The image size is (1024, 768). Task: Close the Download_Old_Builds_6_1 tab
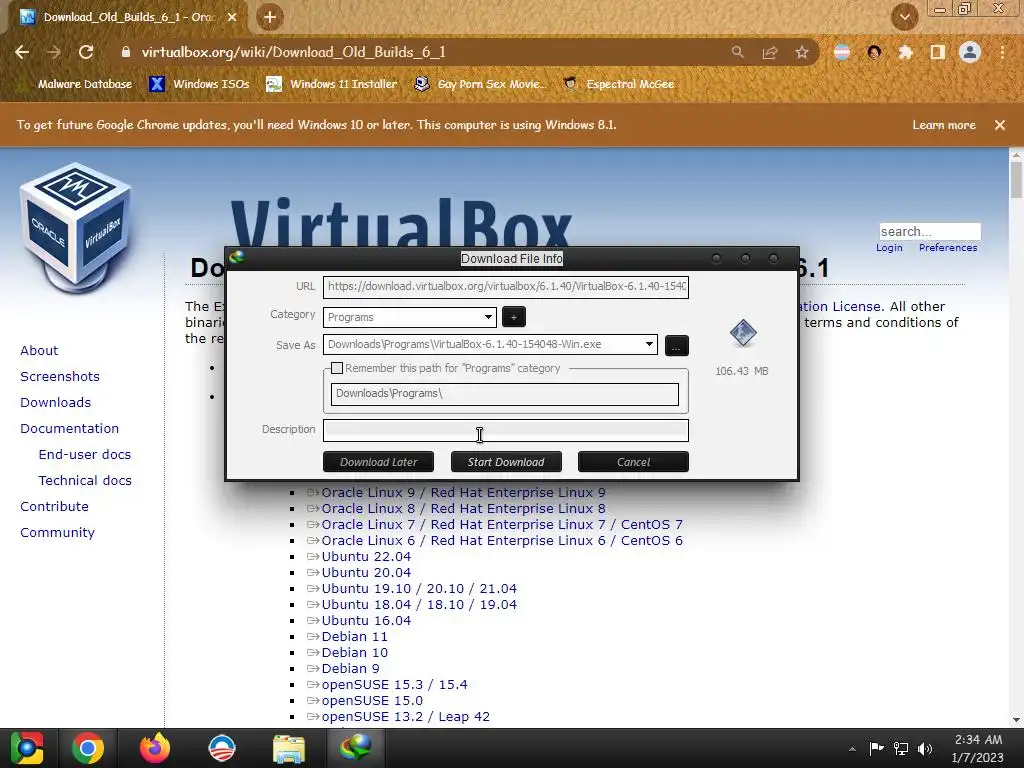point(232,17)
